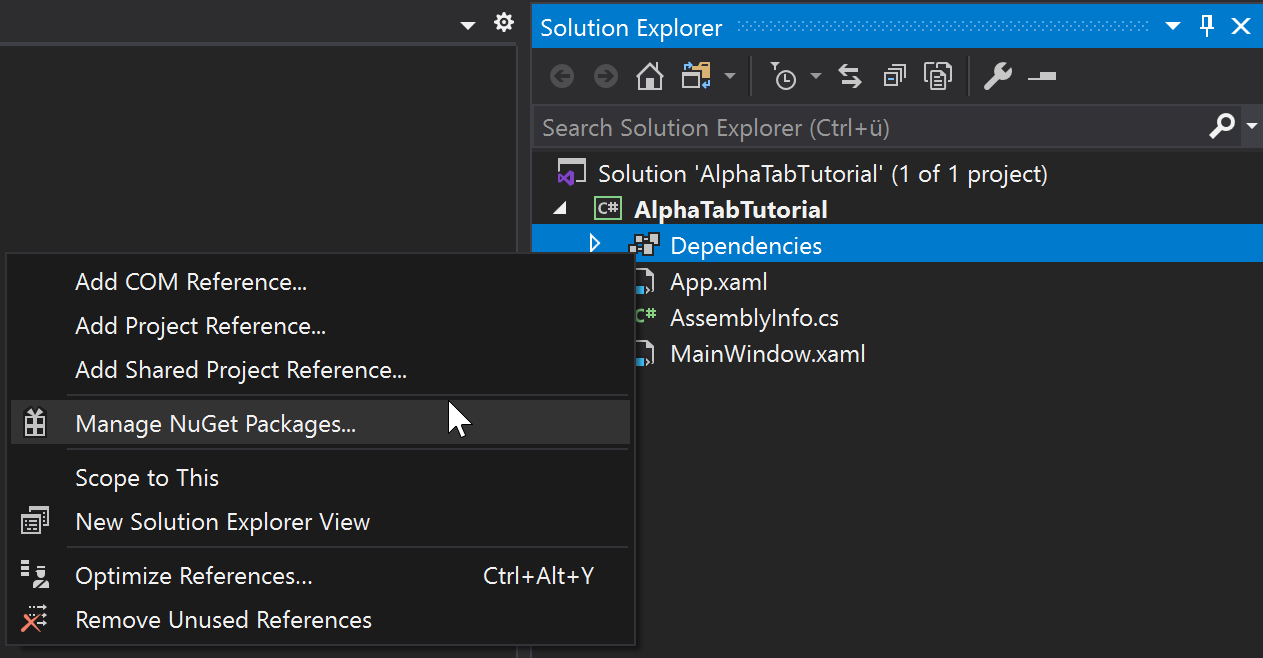1263x658 pixels.
Task: Click the magnifier search icon
Action: pos(1222,127)
